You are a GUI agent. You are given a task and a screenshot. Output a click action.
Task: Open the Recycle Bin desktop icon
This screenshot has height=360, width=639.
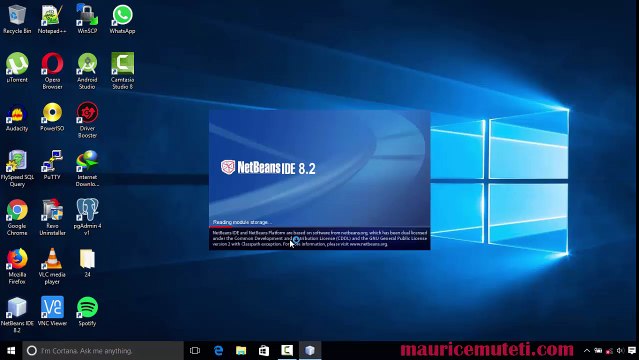coord(17,18)
